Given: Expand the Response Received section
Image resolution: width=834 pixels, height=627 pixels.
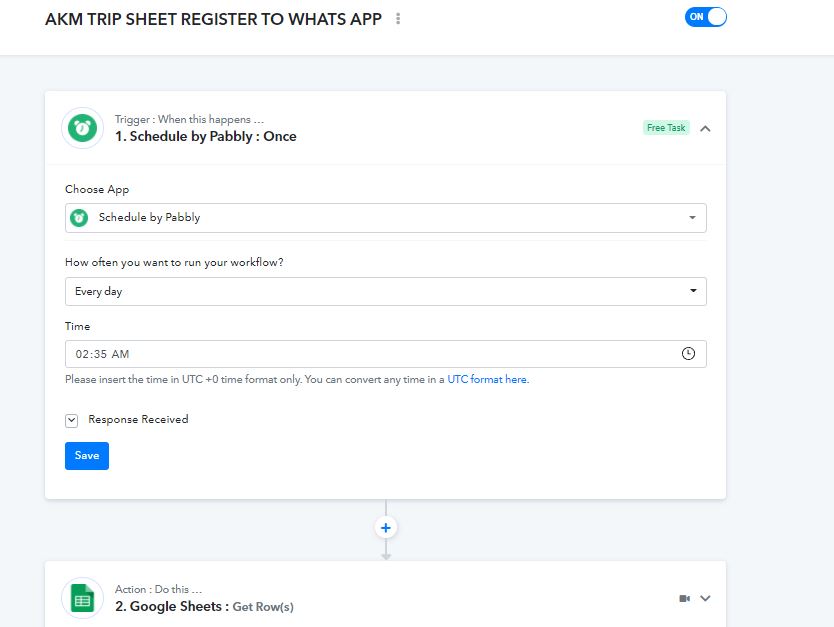Looking at the screenshot, I should (71, 421).
